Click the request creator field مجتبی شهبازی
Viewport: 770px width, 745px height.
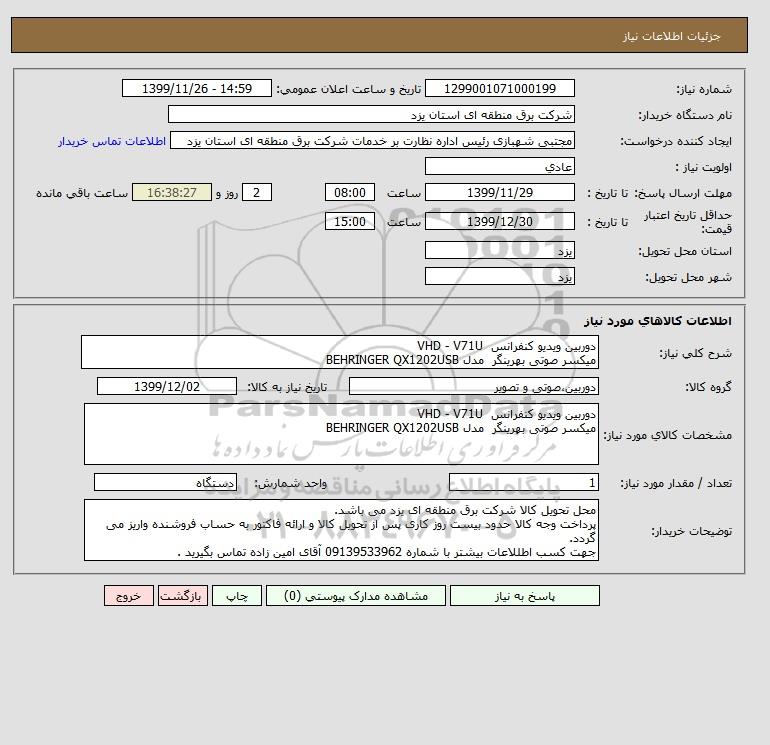click(x=372, y=141)
